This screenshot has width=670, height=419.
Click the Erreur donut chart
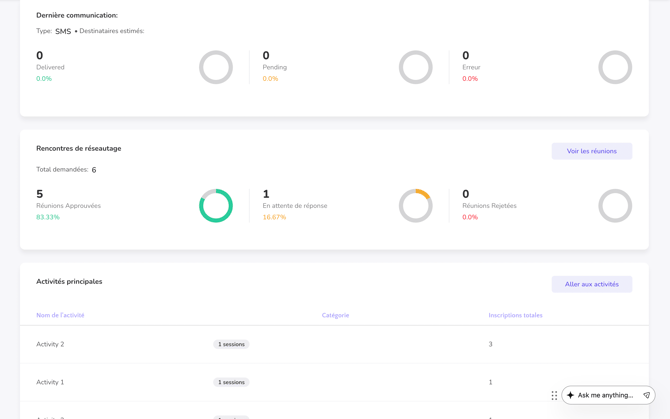pyautogui.click(x=615, y=67)
